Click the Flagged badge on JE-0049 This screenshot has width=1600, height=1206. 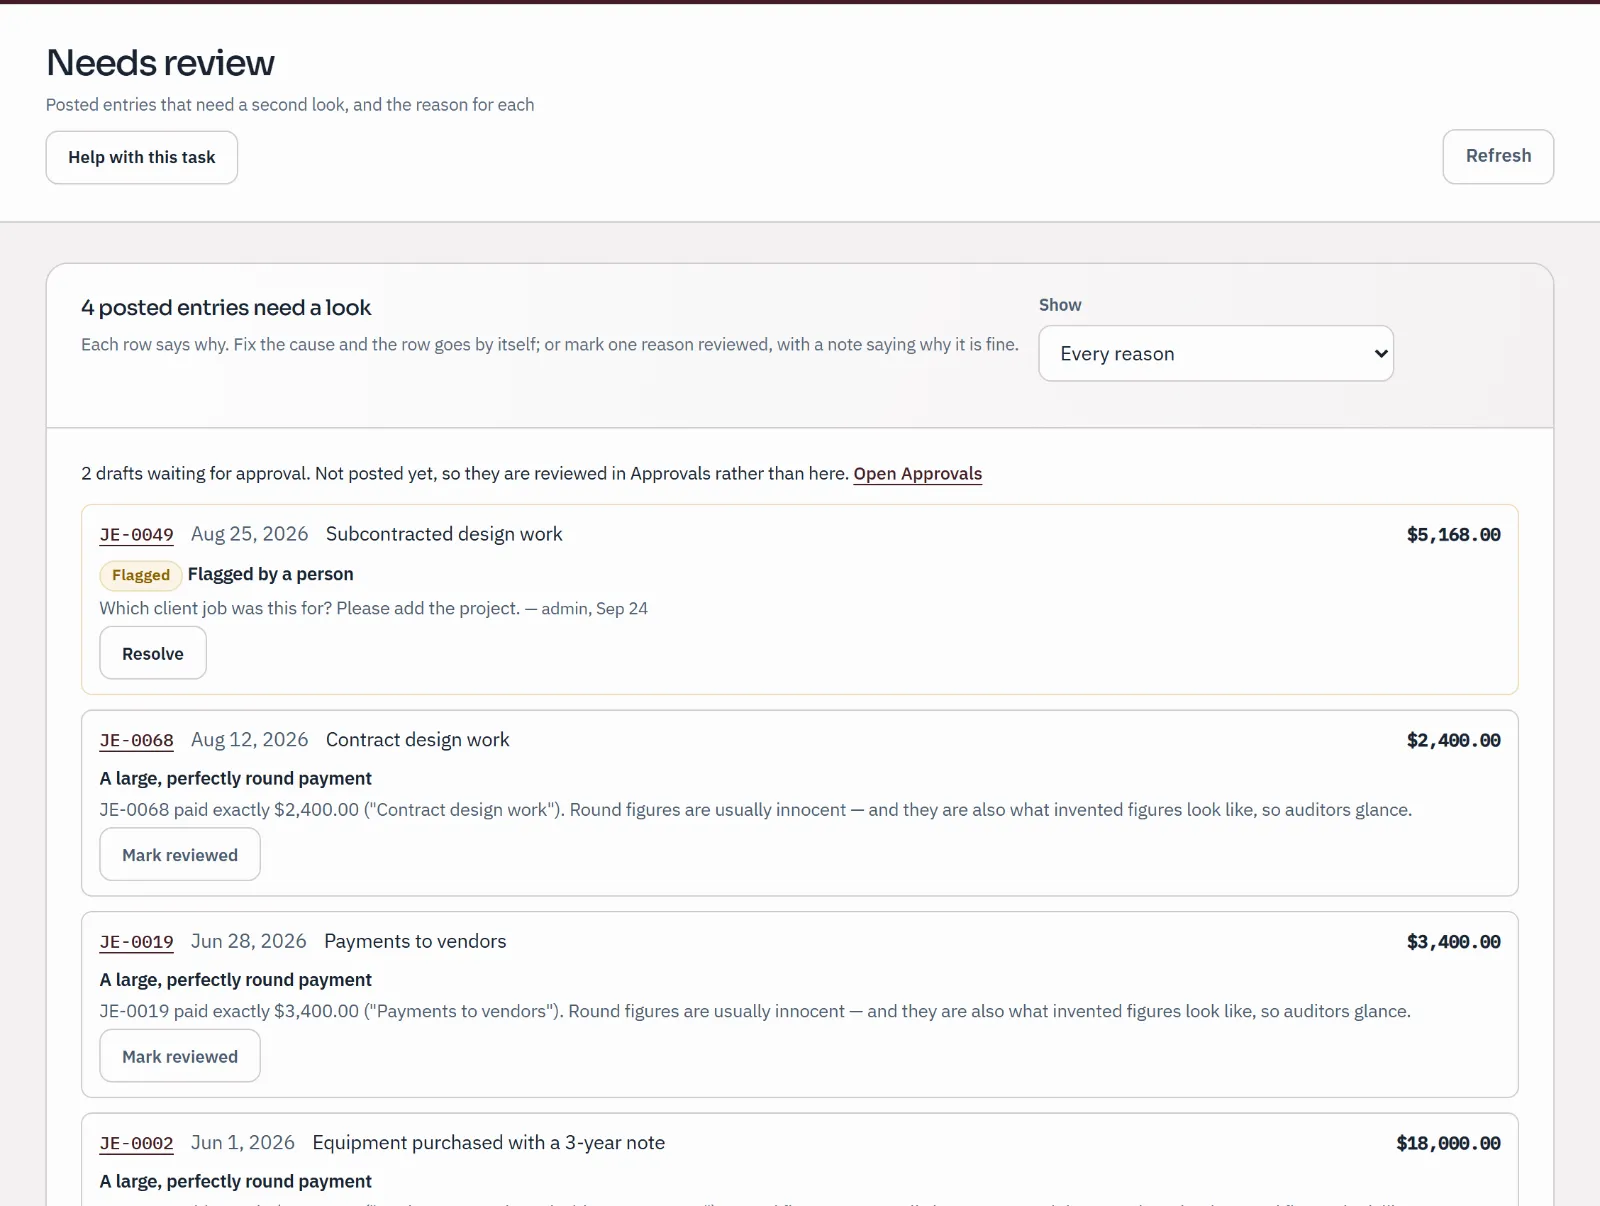coord(141,575)
